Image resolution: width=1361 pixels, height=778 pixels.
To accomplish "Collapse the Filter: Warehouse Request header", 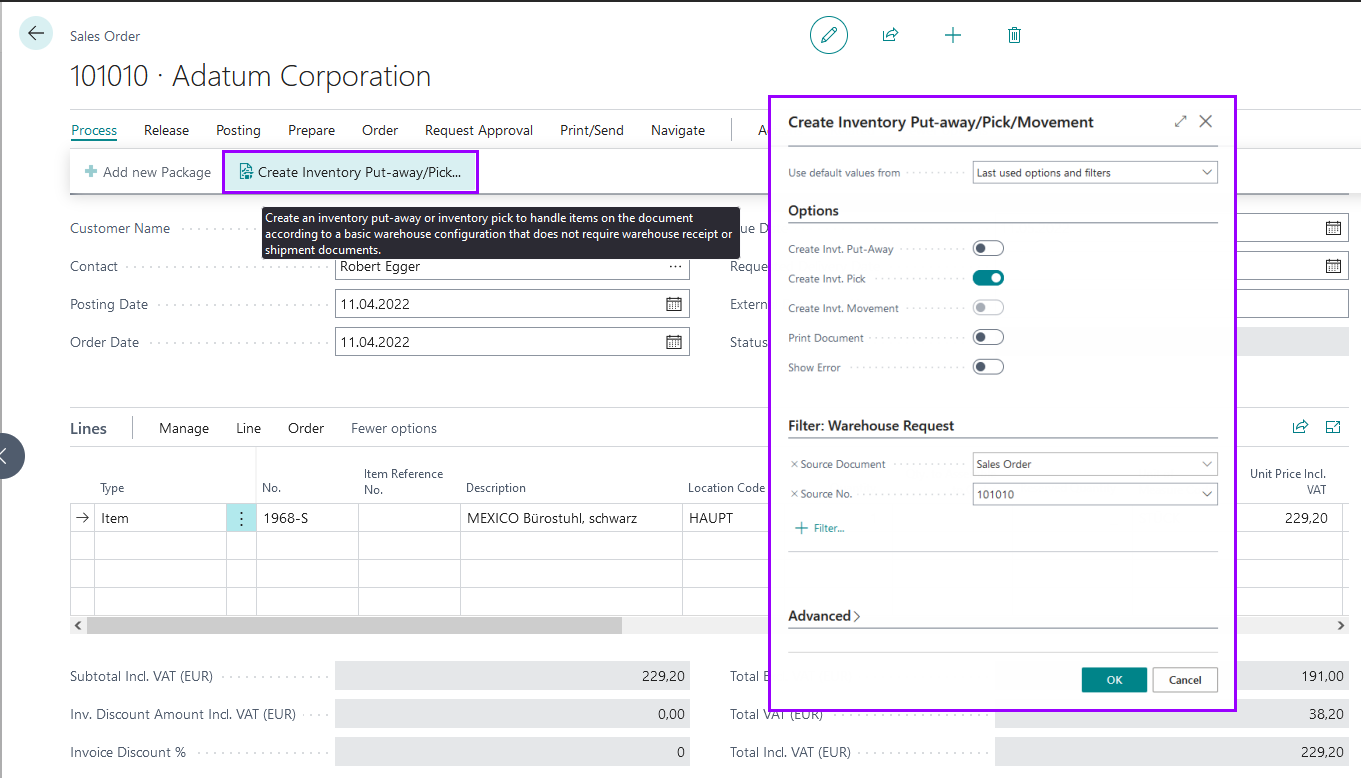I will point(871,426).
